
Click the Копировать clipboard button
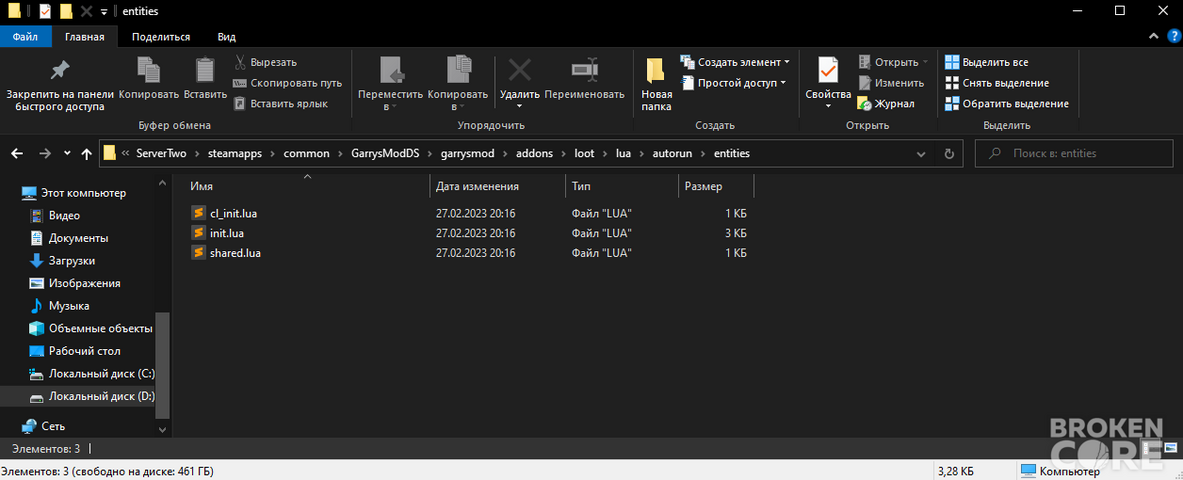(149, 79)
